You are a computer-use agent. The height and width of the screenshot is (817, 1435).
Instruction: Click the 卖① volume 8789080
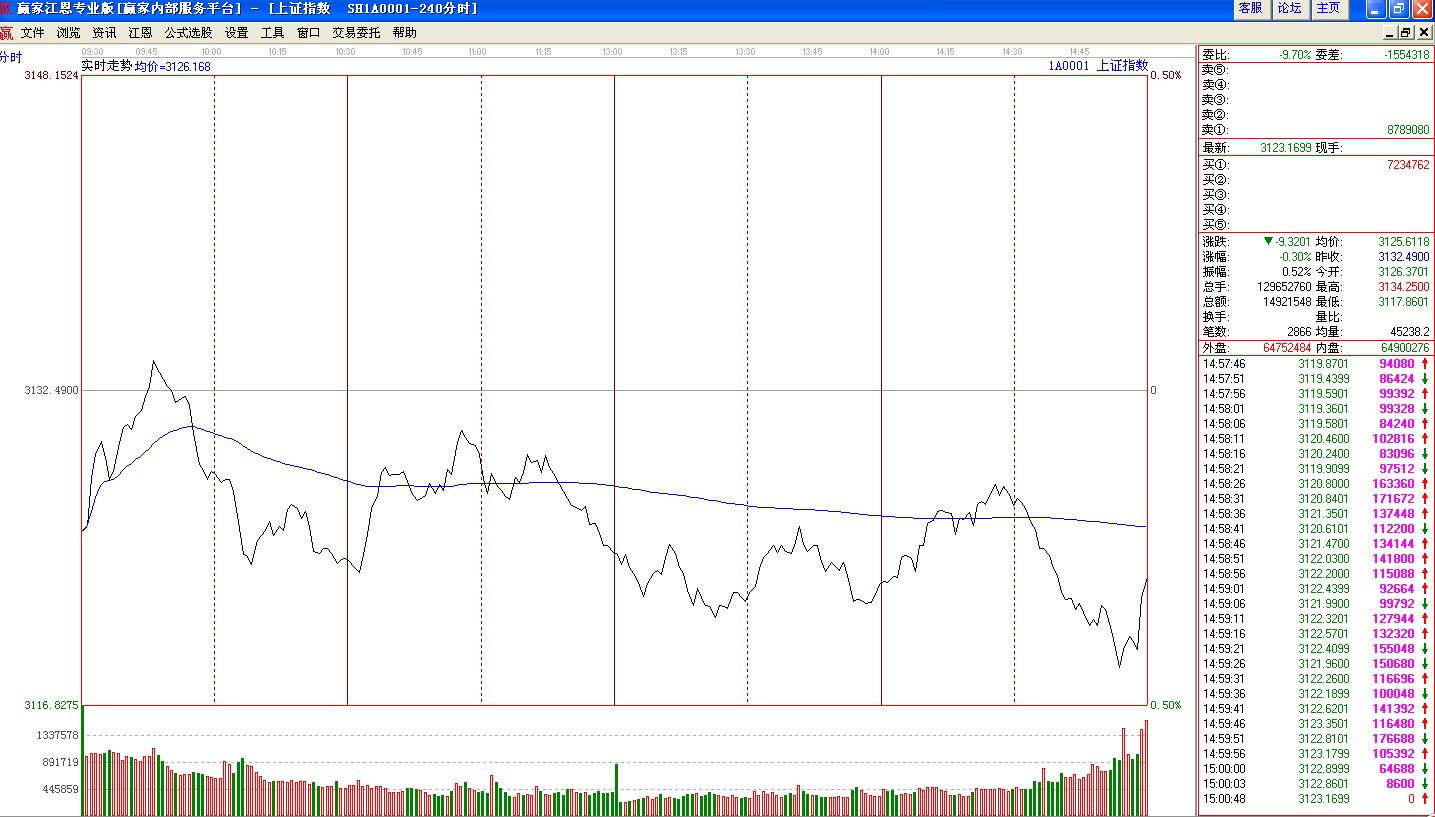coord(1408,130)
